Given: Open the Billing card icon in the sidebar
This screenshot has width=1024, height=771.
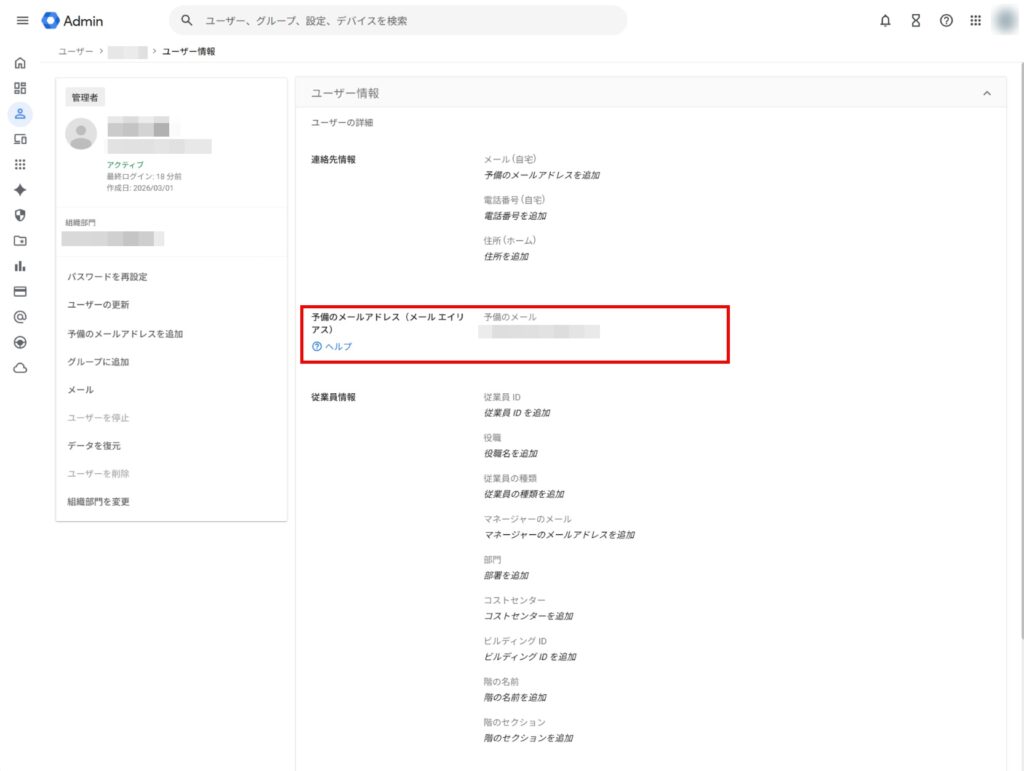Looking at the screenshot, I should [x=18, y=291].
